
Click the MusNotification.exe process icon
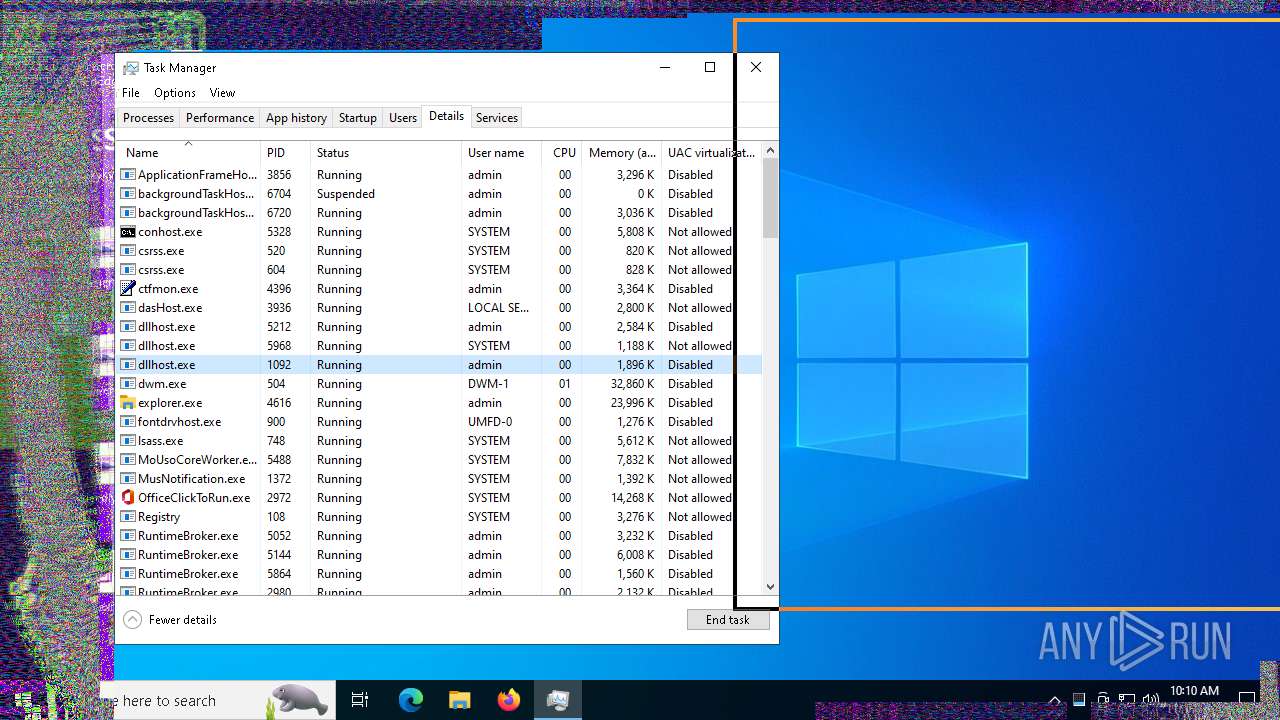[128, 479]
